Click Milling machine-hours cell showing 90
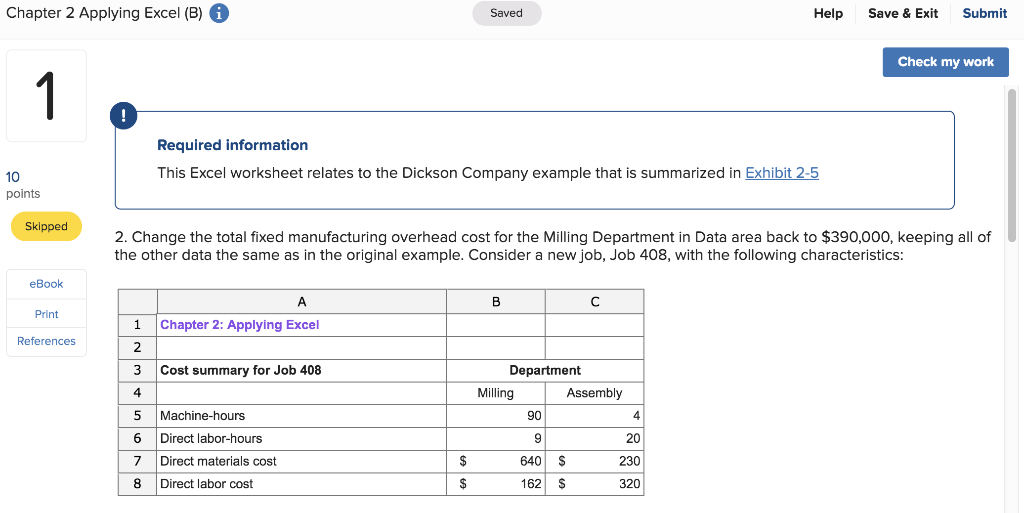This screenshot has height=513, width=1024. pyautogui.click(x=496, y=416)
